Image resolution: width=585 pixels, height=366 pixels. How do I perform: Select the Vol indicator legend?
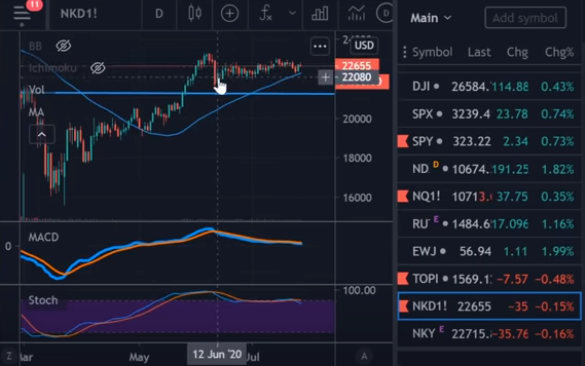pyautogui.click(x=37, y=90)
